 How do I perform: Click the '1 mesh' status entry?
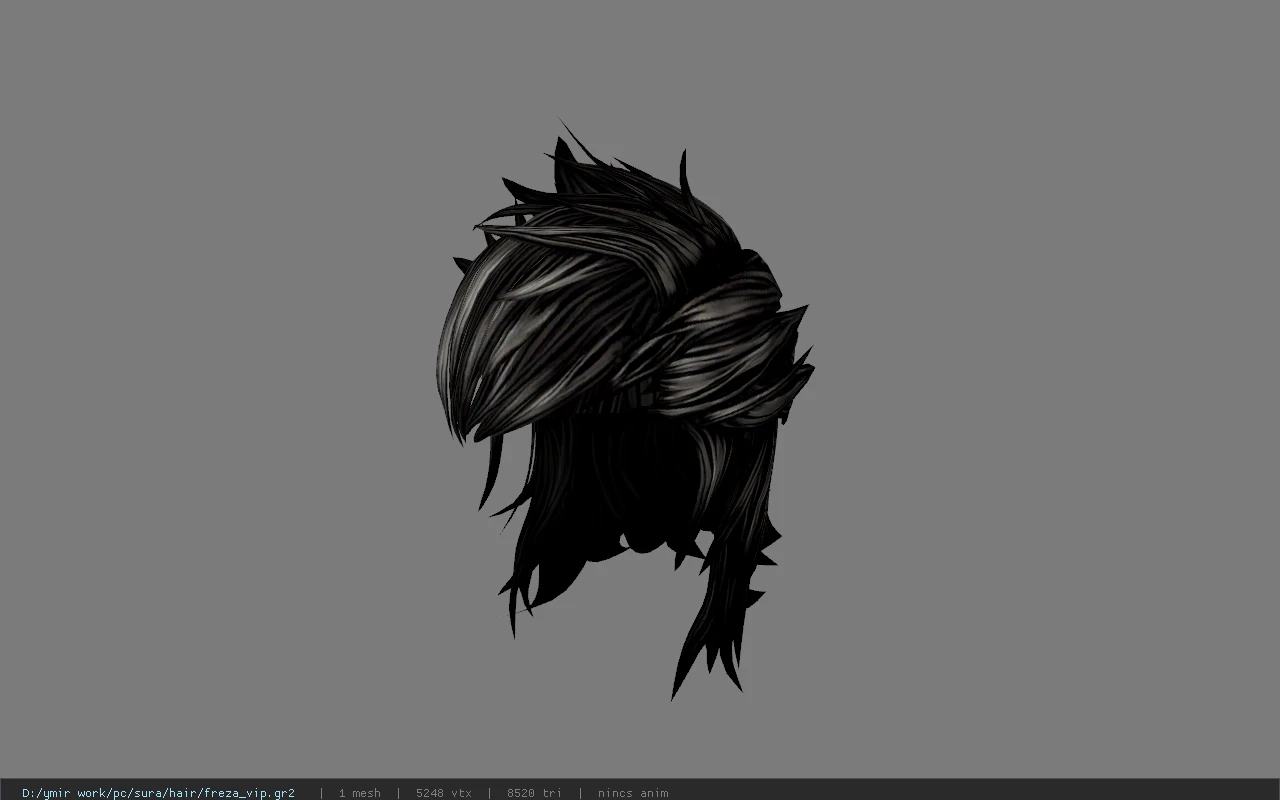point(359,793)
